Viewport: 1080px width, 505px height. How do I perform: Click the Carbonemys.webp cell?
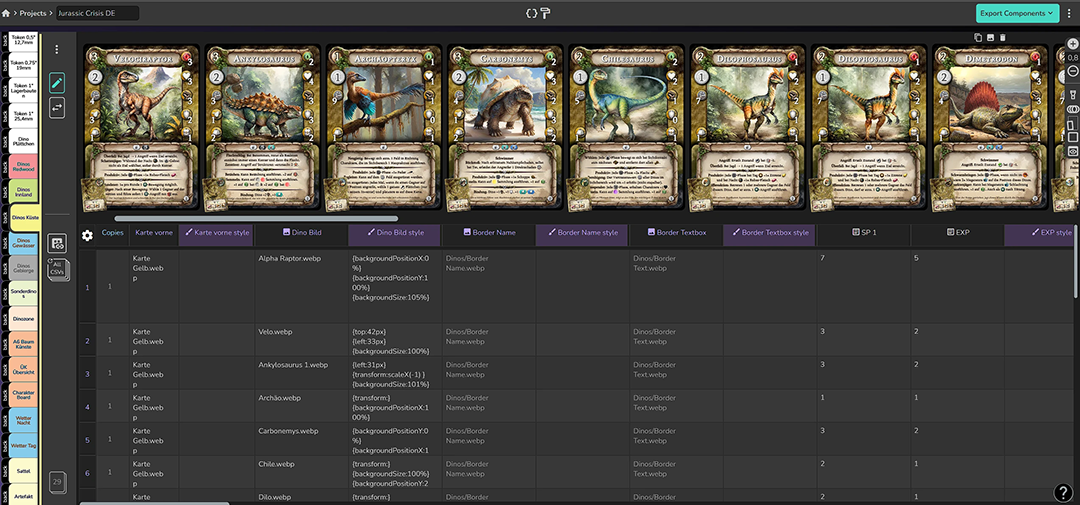[x=302, y=439]
